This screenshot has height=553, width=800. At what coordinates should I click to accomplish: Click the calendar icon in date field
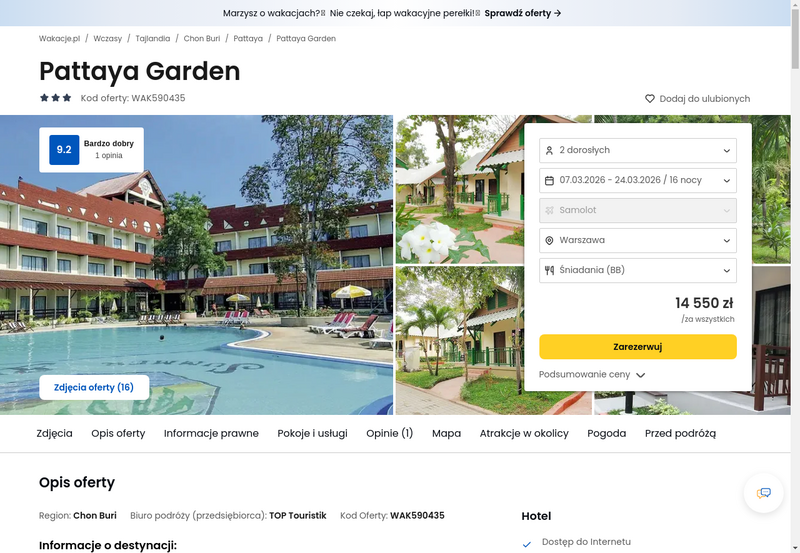pyautogui.click(x=549, y=181)
